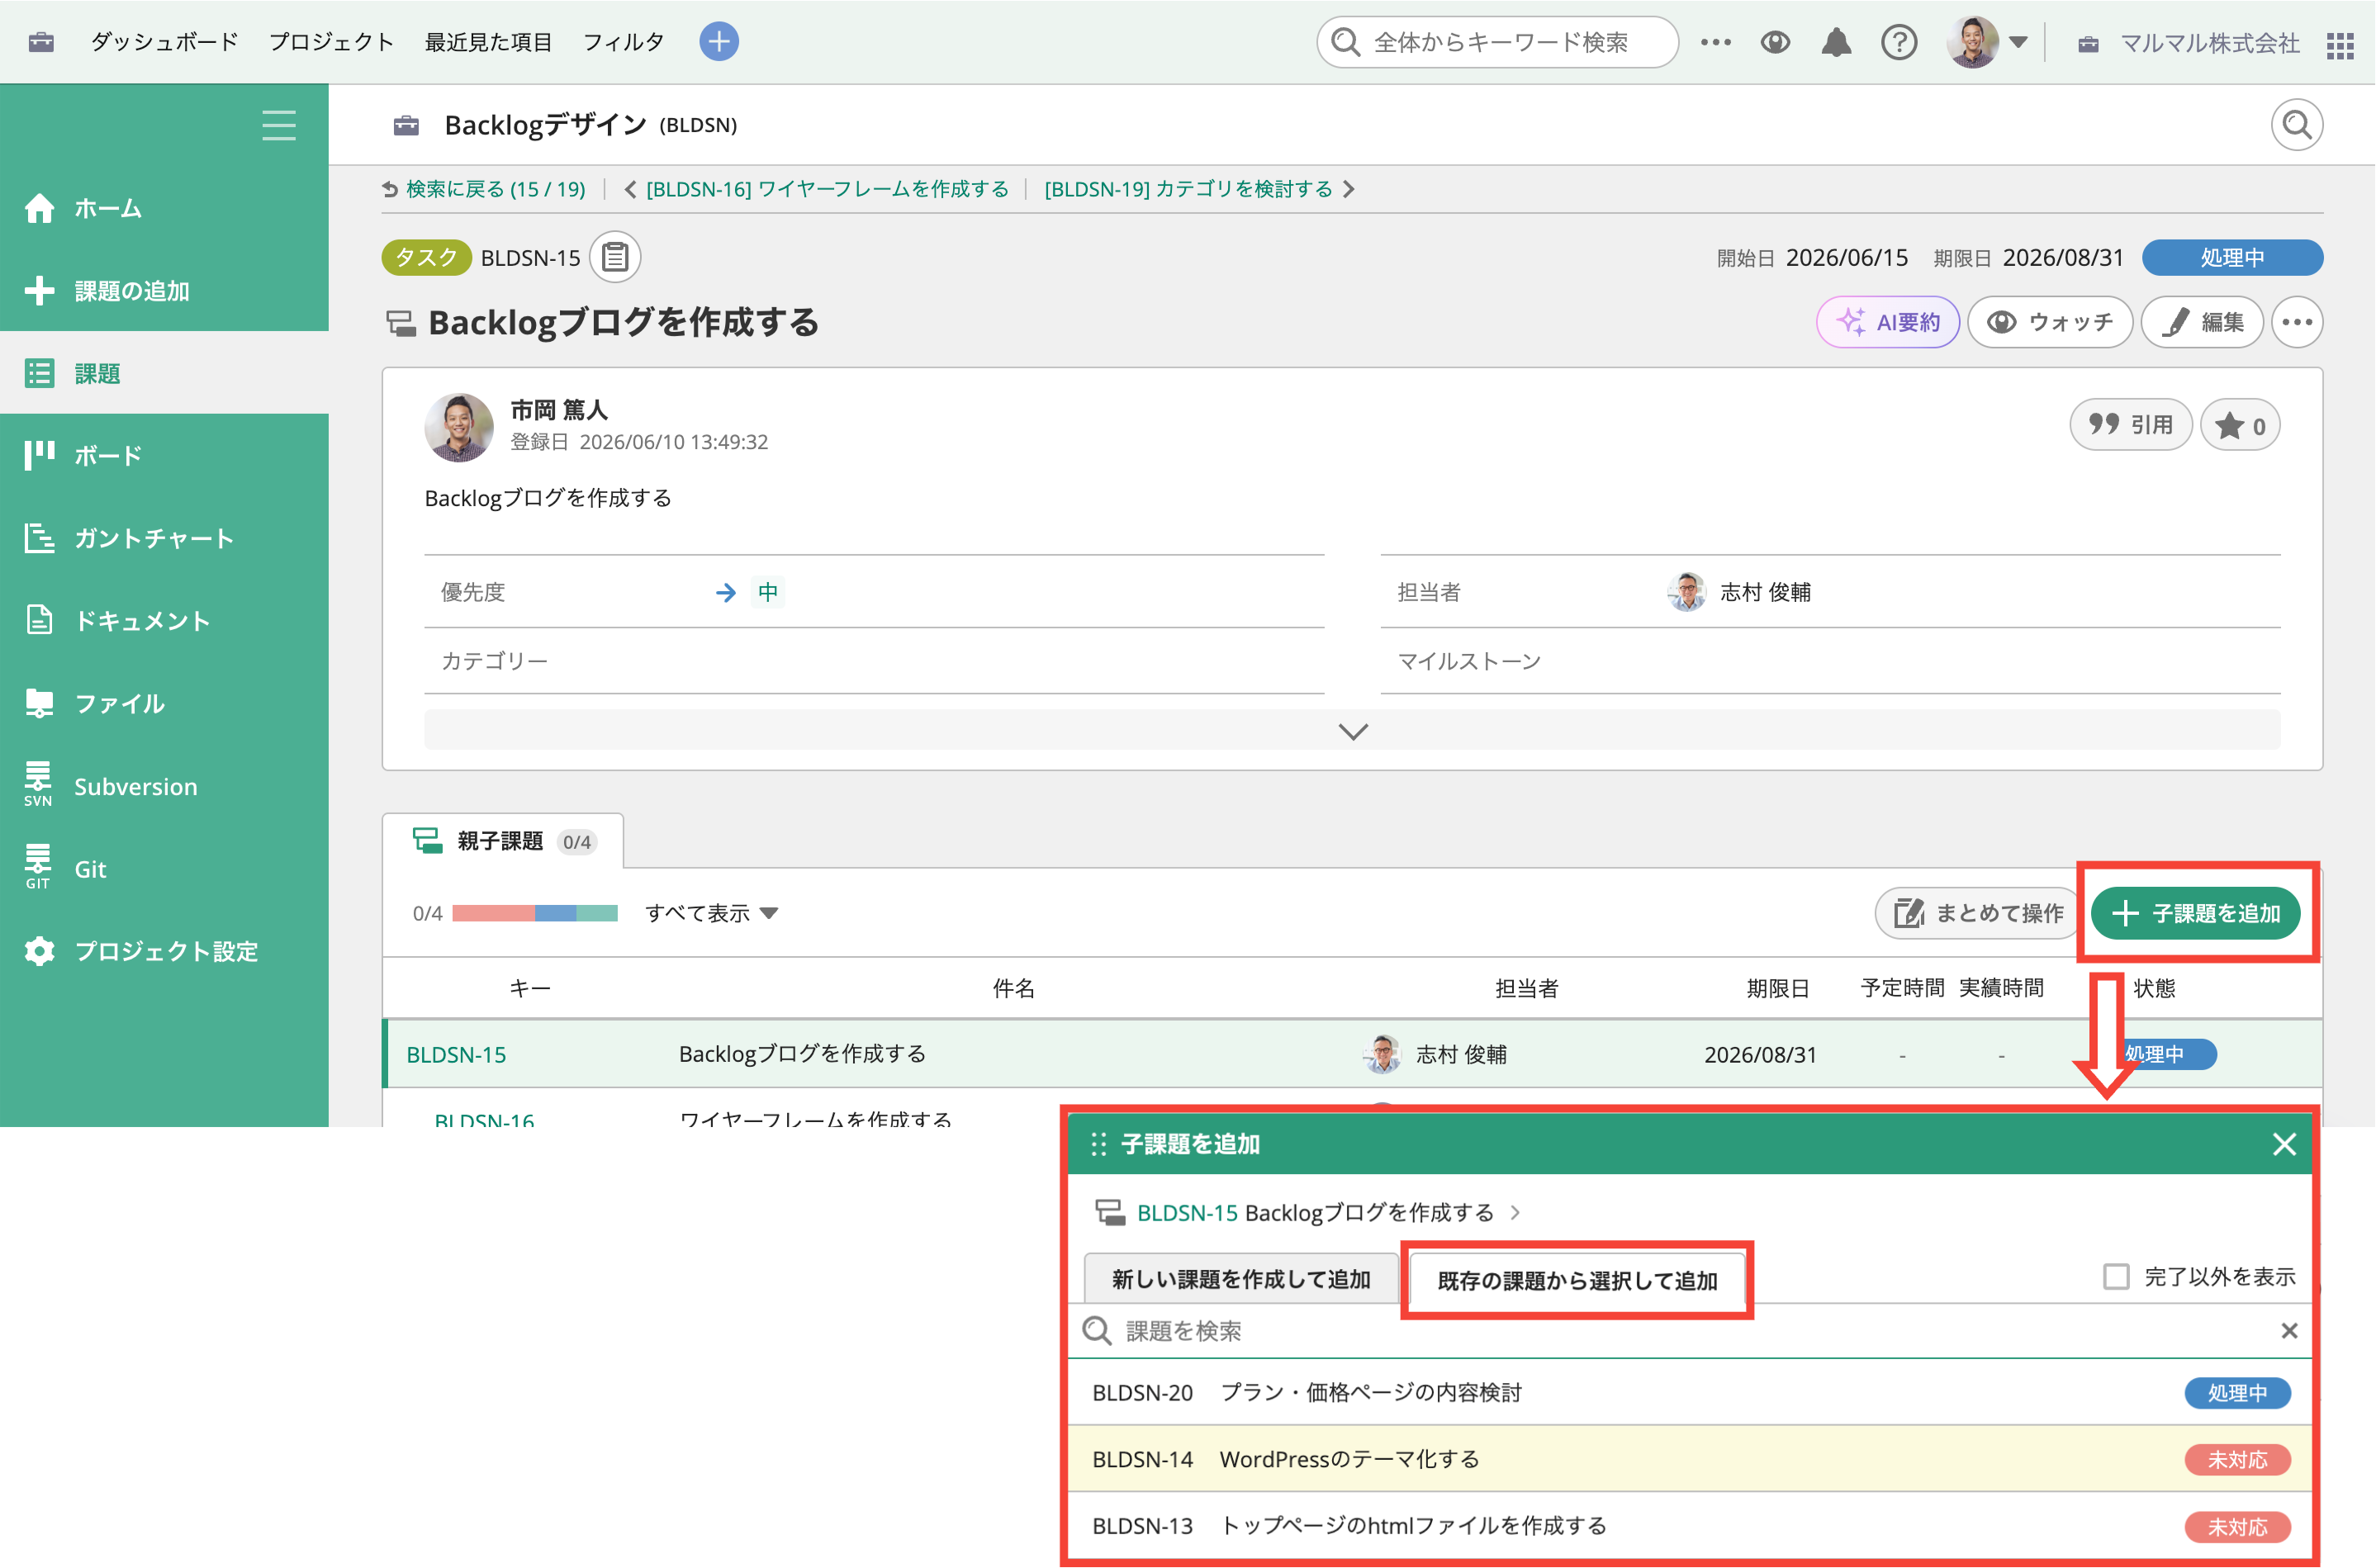Screen dimensions: 2376x1568
Task: Open ボード in sidebar
Action: point(164,456)
